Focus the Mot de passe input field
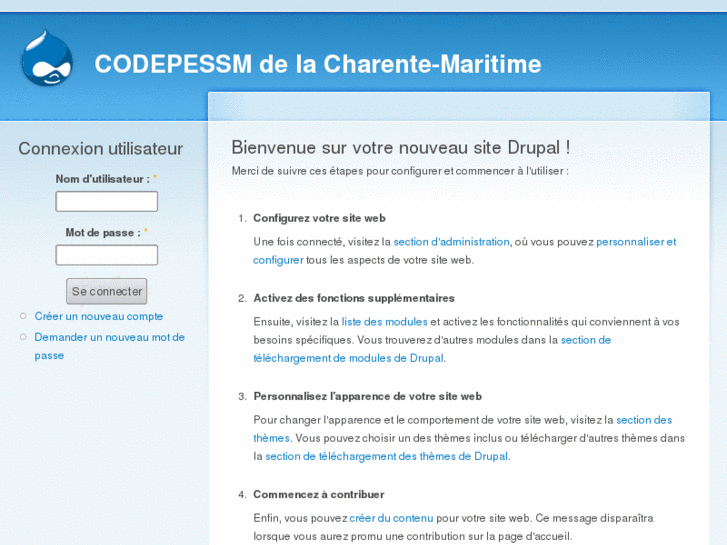727x545 pixels. pos(107,255)
